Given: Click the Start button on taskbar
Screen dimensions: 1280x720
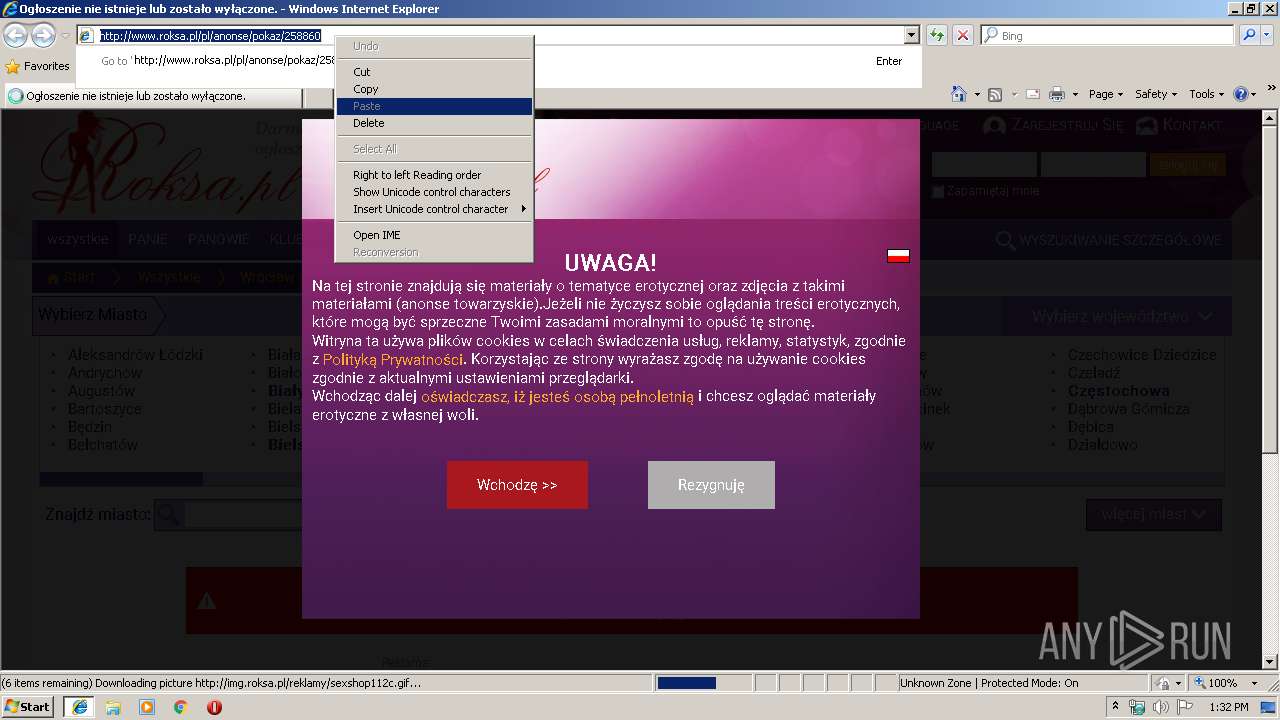Looking at the screenshot, I should 27,706.
